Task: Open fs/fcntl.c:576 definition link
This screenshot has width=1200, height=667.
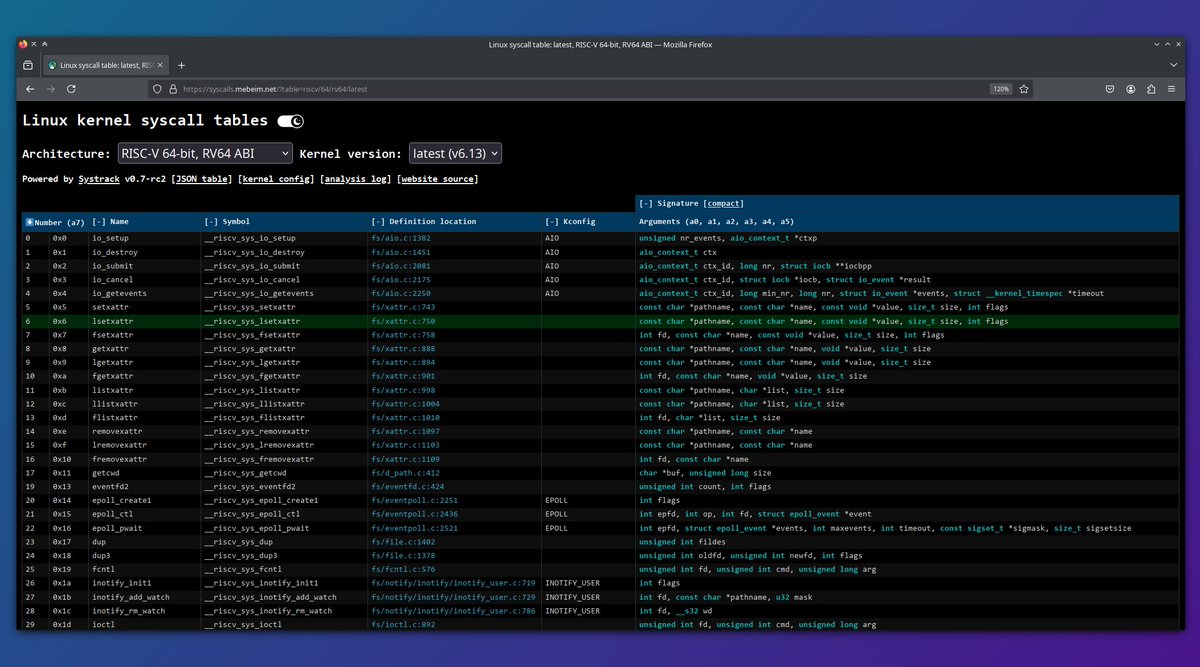Action: pyautogui.click(x=403, y=569)
